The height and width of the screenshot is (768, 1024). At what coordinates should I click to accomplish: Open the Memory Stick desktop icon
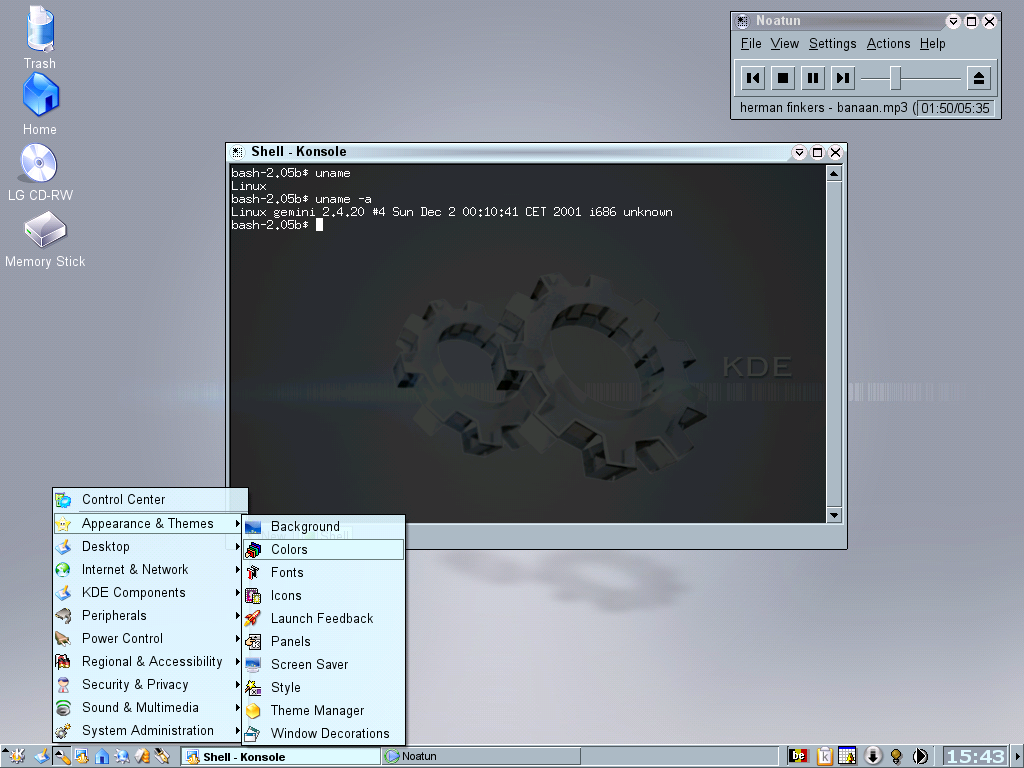pyautogui.click(x=45, y=229)
